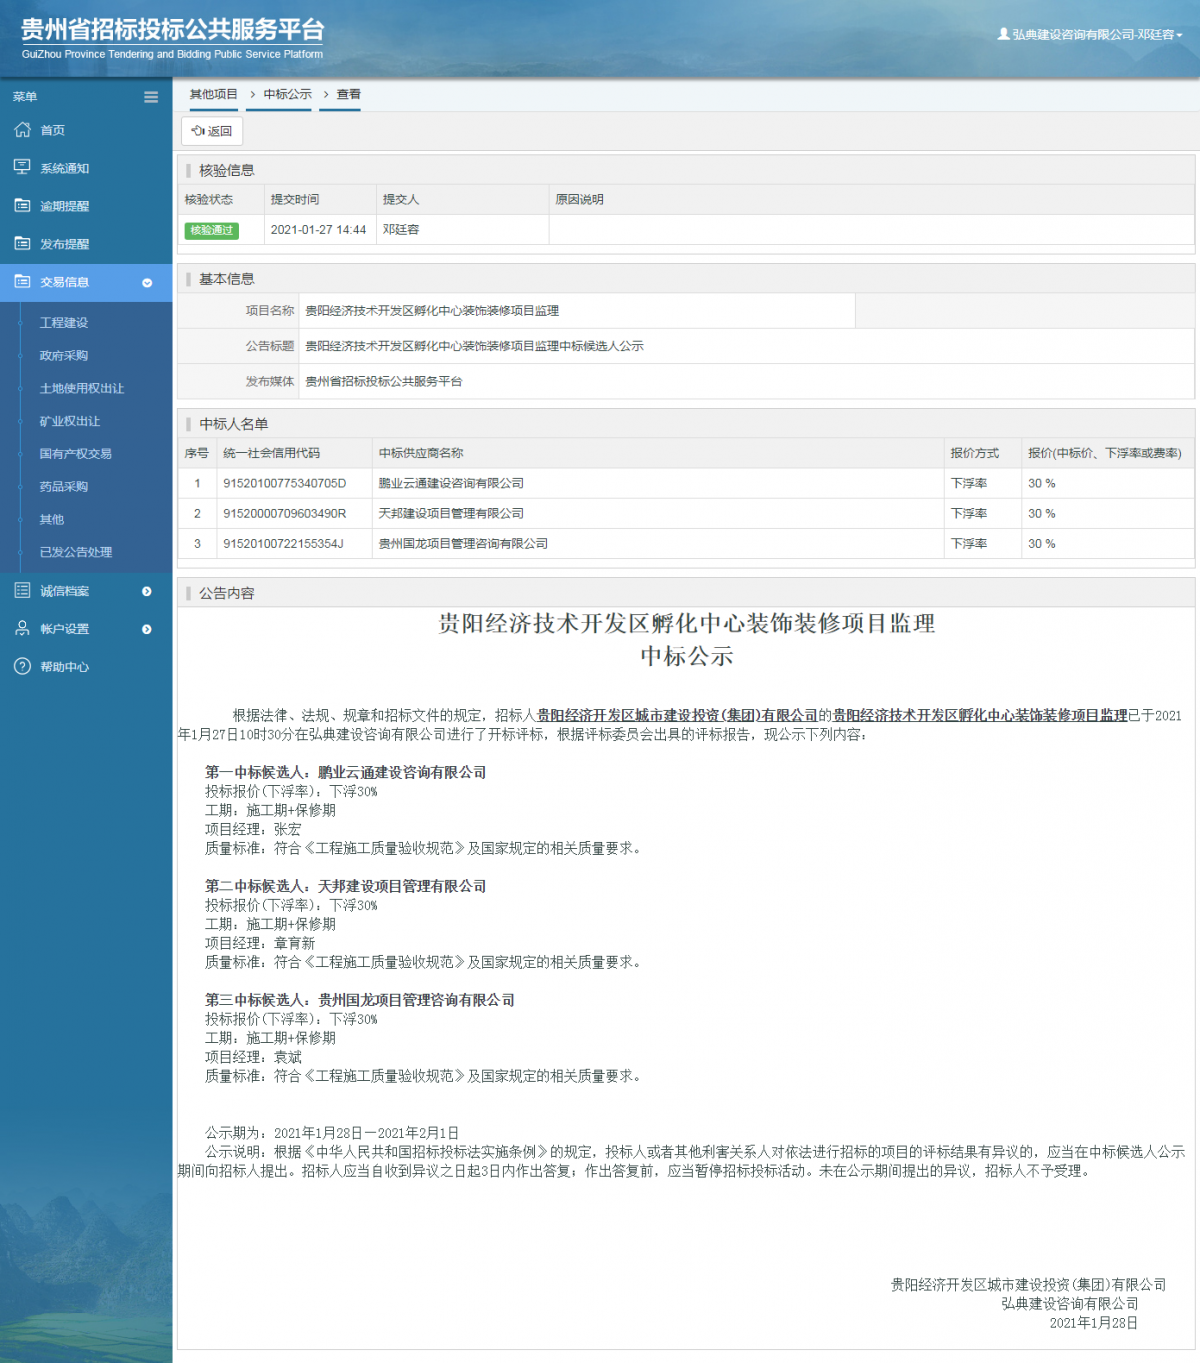Screen dimensions: 1200x1363
Task: Click submitter name 邓廷容 in the table
Action: tap(401, 230)
